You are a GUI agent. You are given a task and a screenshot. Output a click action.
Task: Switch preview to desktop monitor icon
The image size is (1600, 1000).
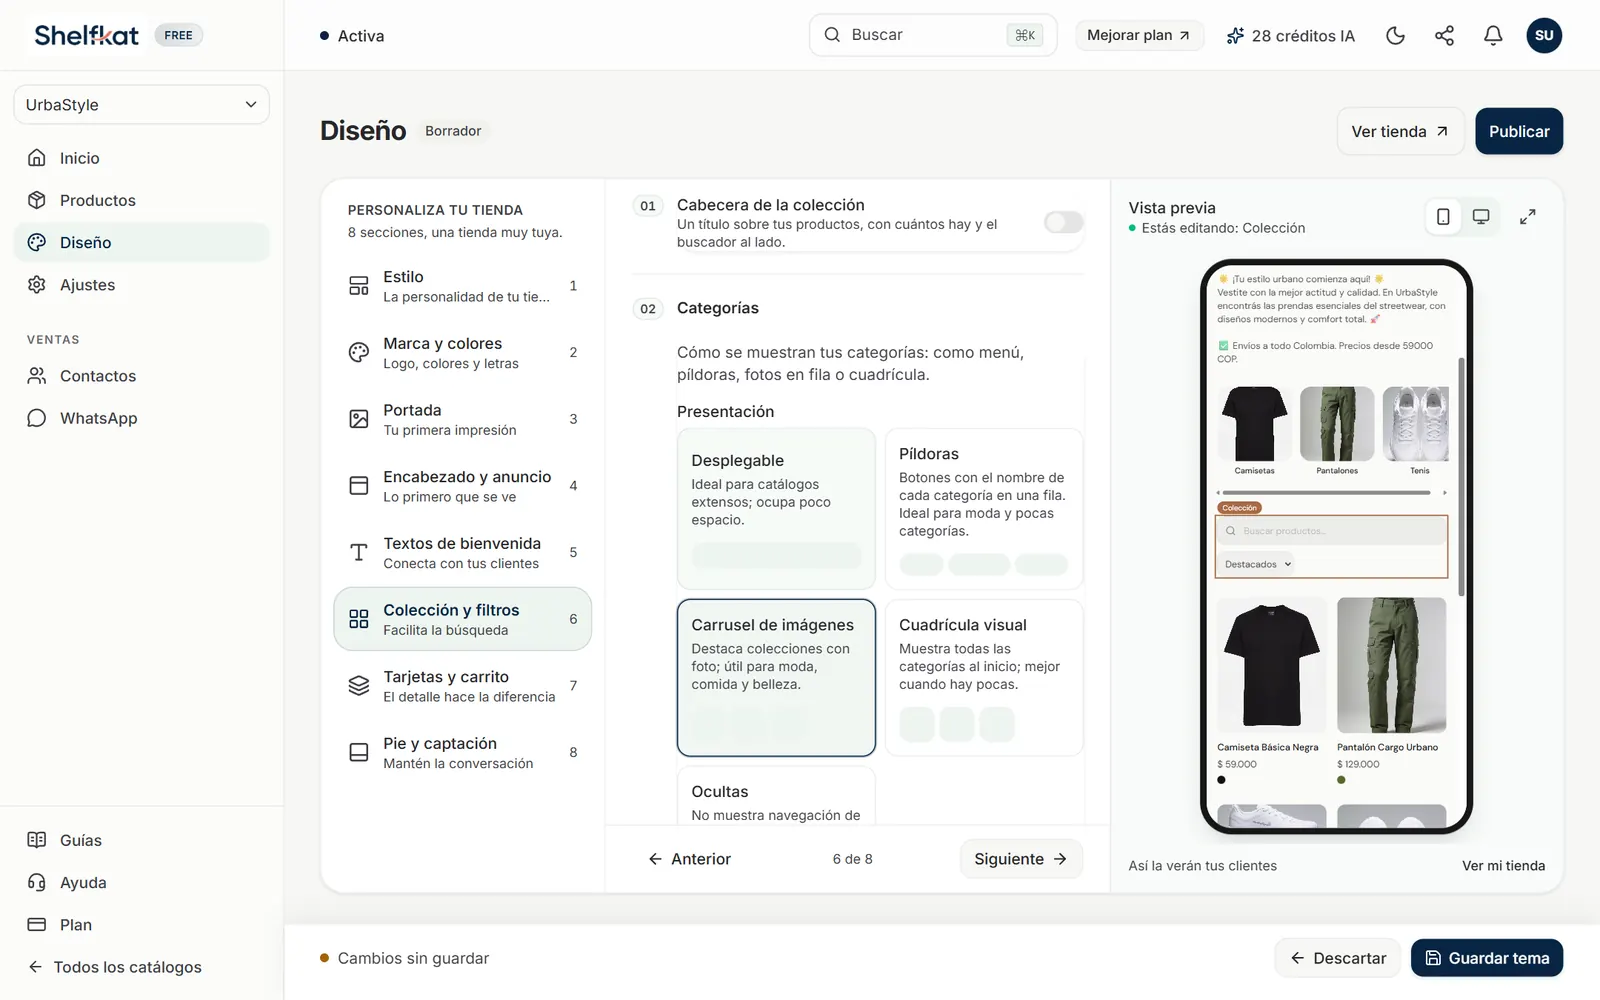coord(1481,217)
